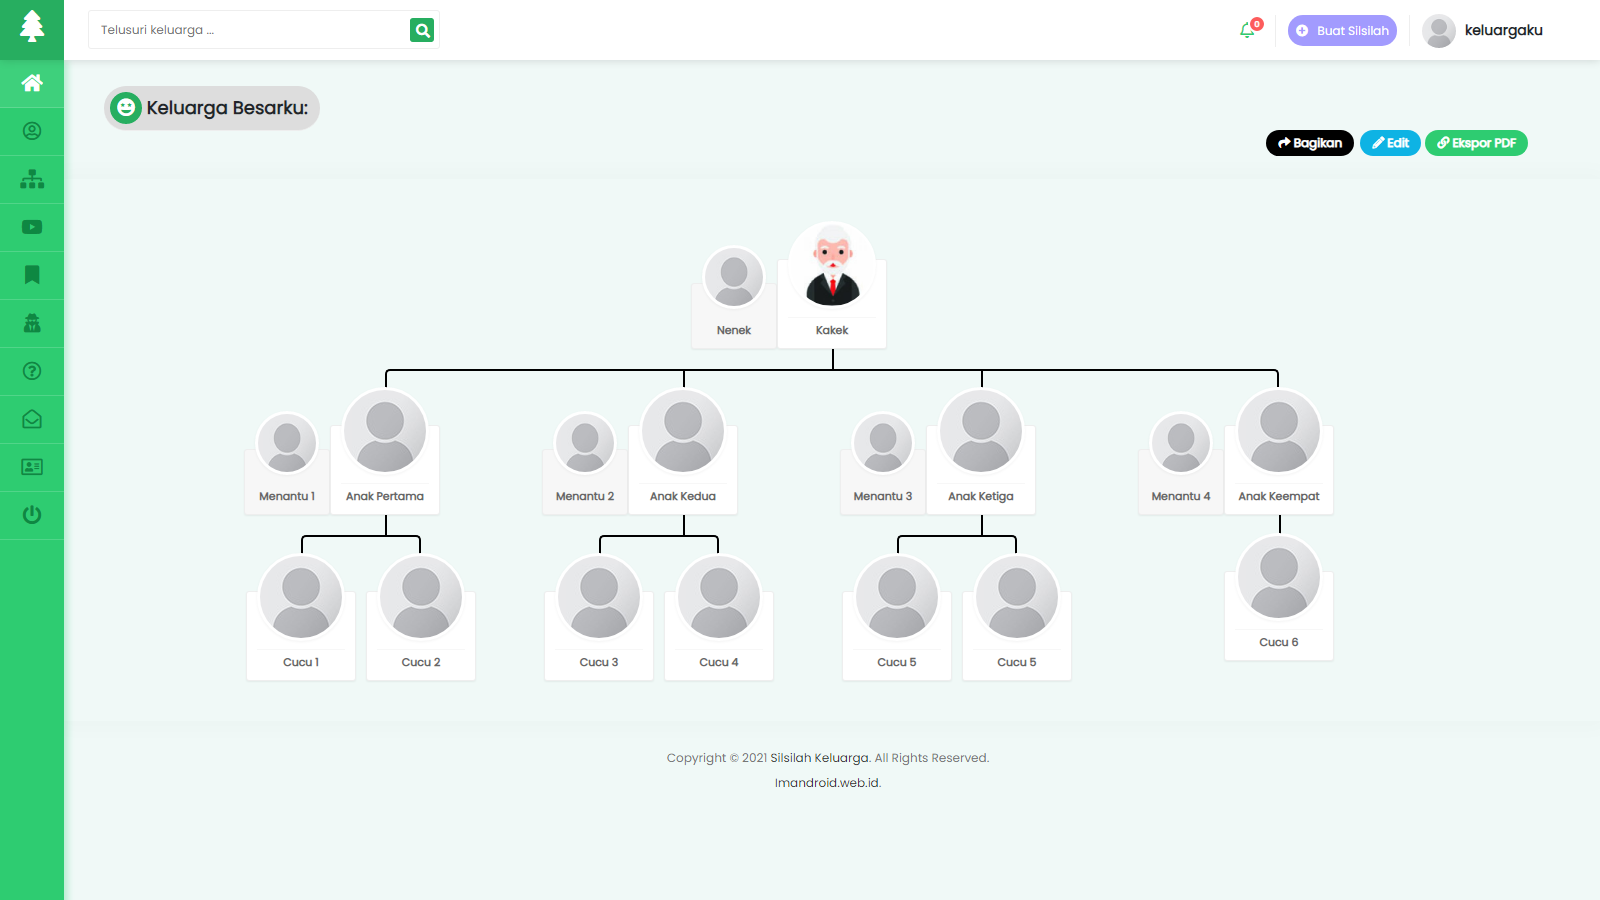Export tree with Ekspor PDF button

pos(1476,143)
